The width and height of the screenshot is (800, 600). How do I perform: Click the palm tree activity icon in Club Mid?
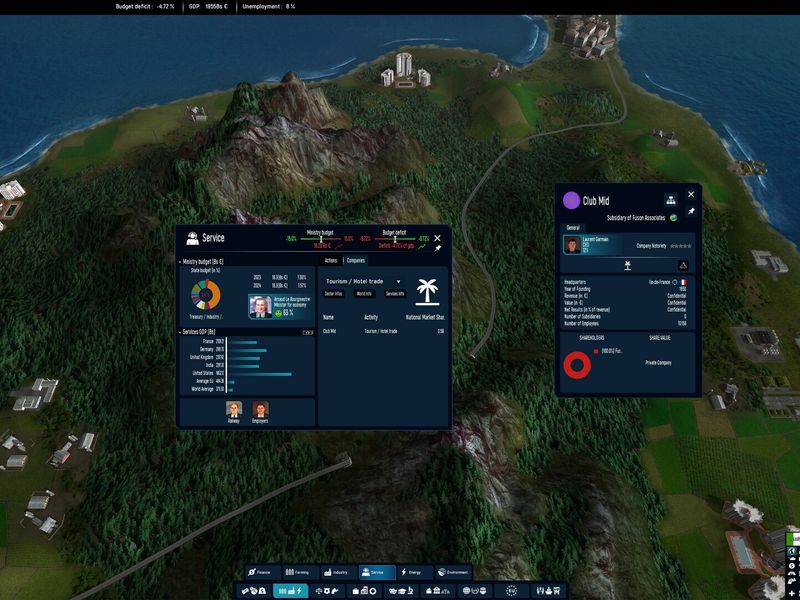click(x=628, y=265)
